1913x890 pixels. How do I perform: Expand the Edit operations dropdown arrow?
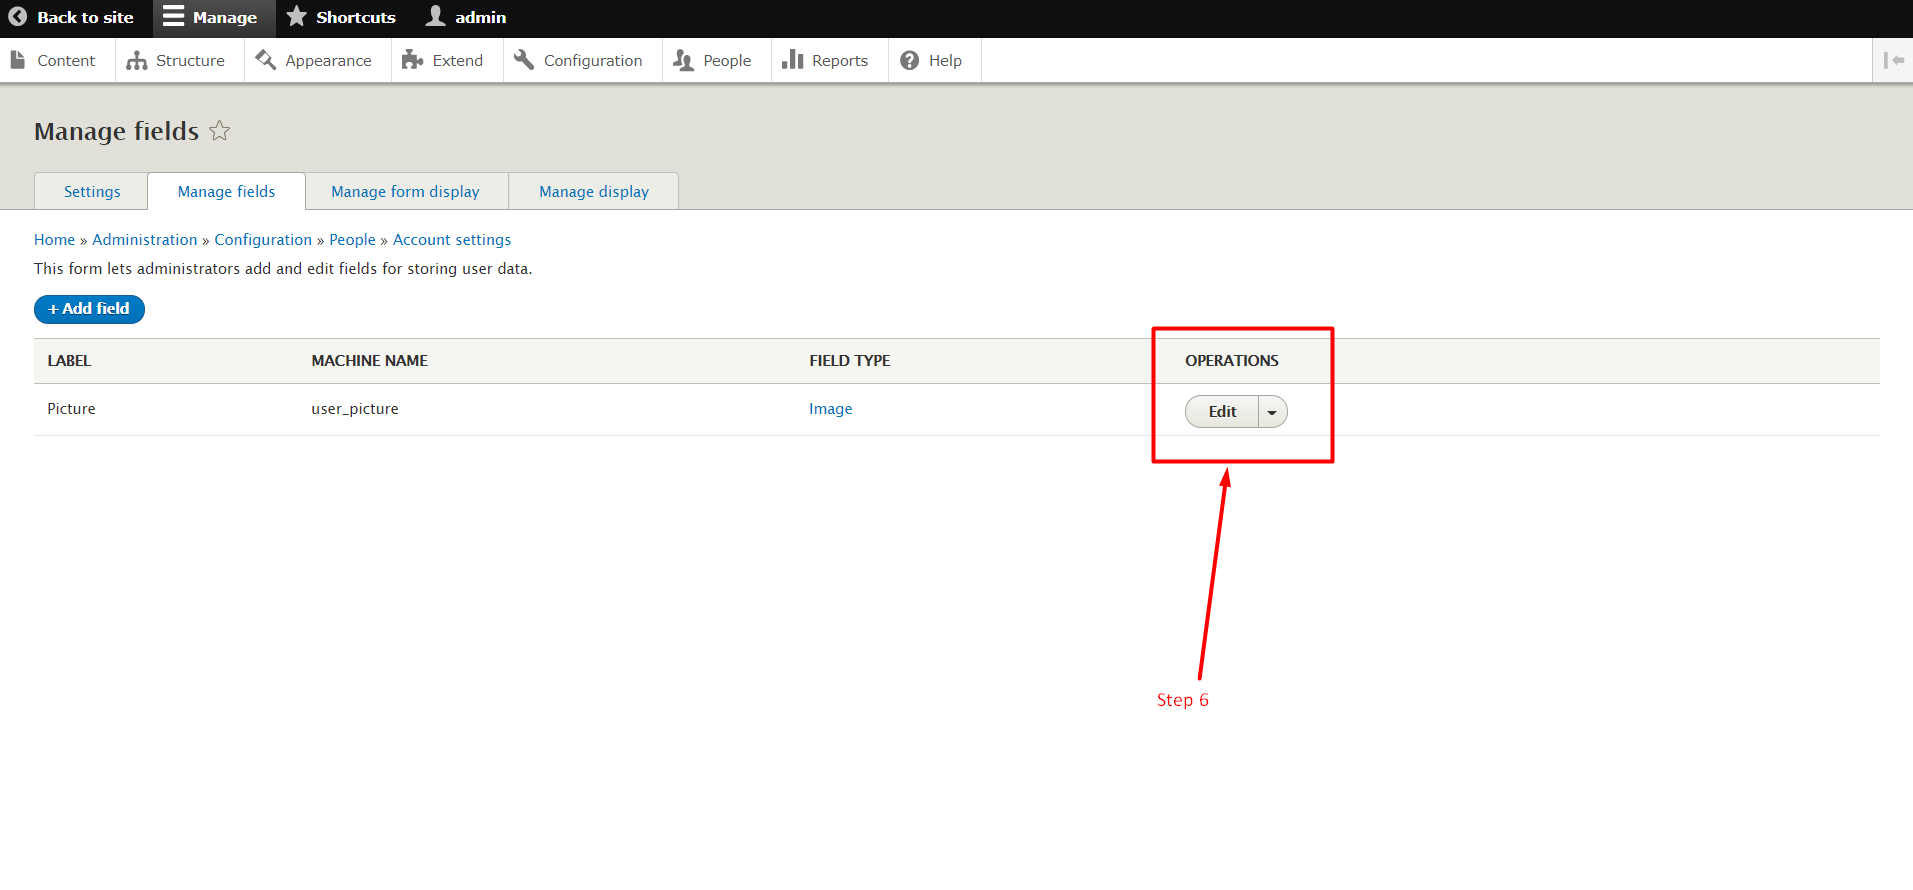click(1272, 412)
